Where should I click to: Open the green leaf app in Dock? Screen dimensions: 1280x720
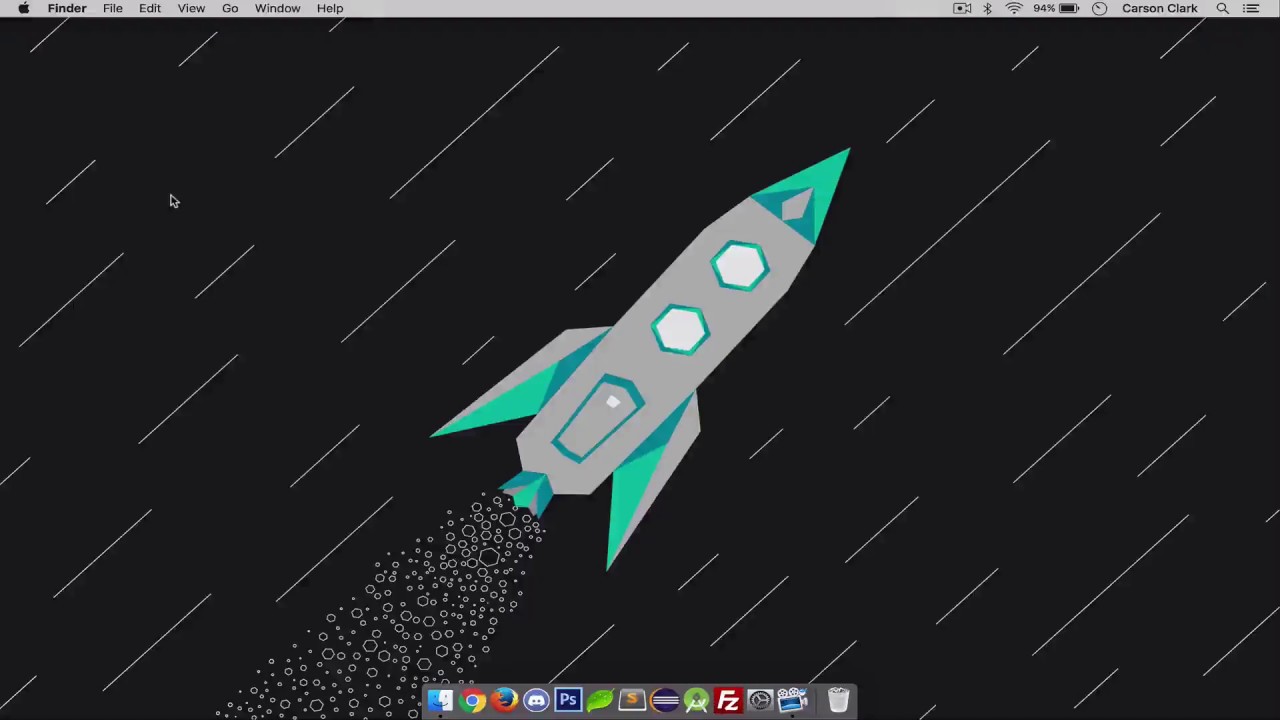click(600, 700)
